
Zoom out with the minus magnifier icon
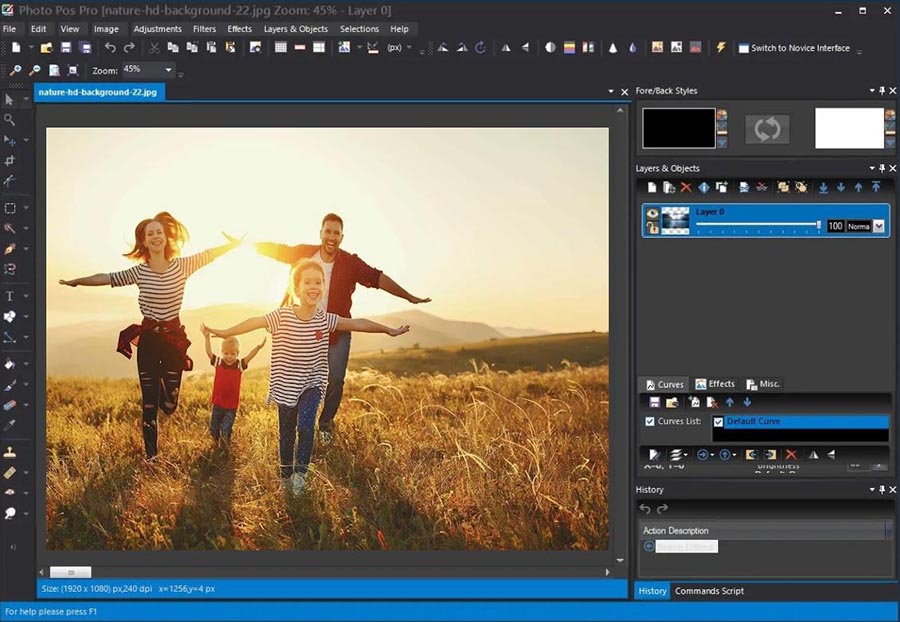[x=35, y=70]
